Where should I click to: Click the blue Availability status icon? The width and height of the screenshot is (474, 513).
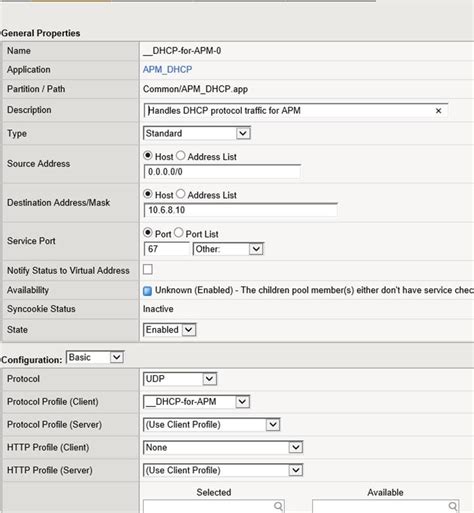(x=147, y=291)
